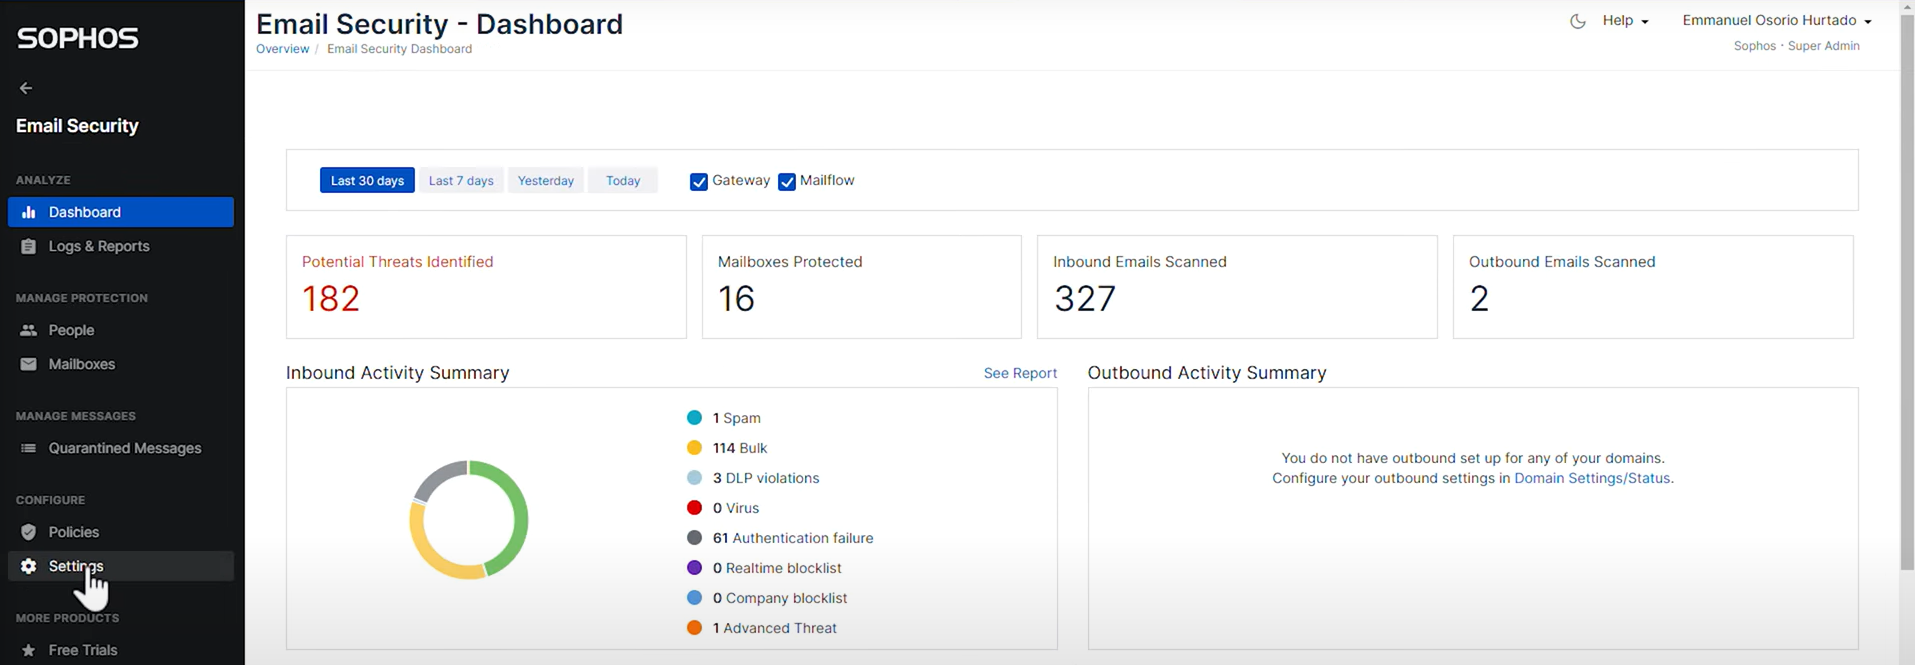Expand the Help dropdown

[x=1625, y=20]
